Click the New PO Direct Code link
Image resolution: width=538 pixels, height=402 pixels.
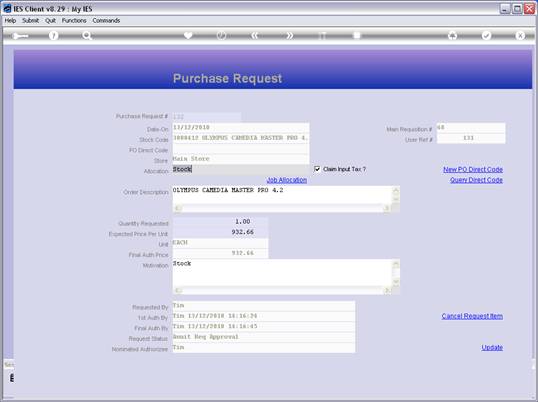click(473, 169)
